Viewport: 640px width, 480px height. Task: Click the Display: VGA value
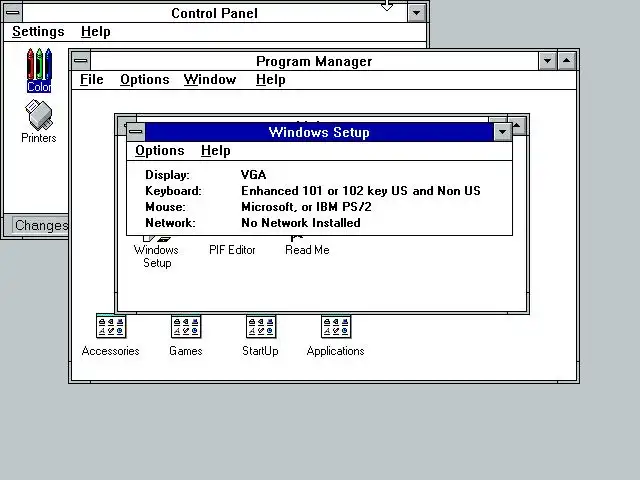click(x=253, y=175)
